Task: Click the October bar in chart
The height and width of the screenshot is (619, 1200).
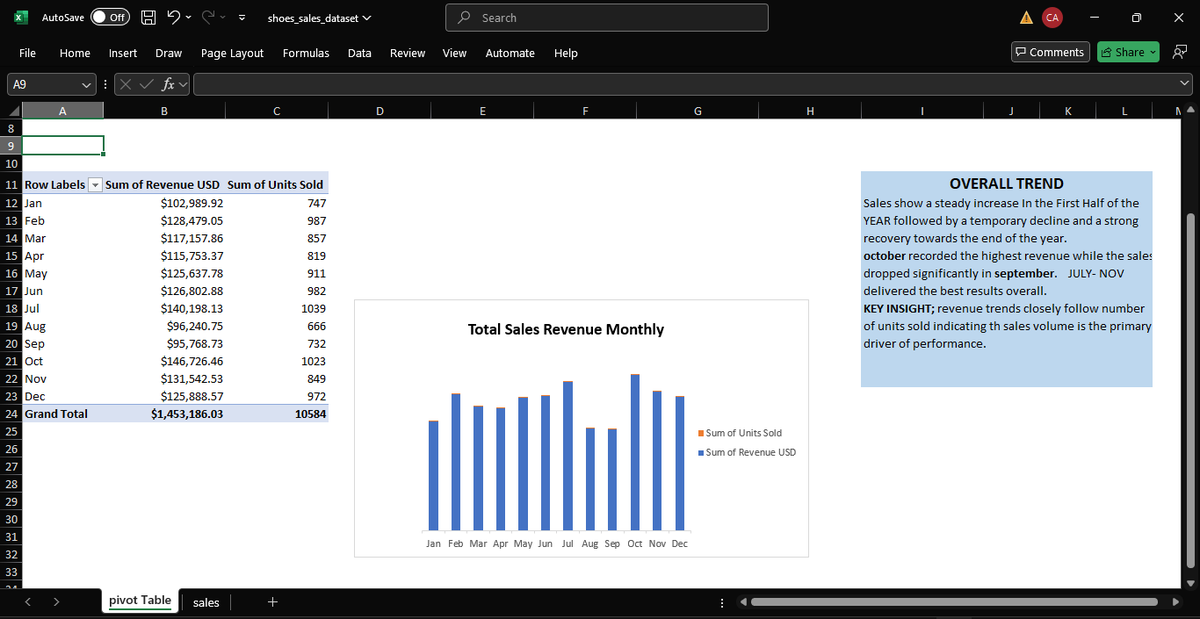Action: (635, 452)
